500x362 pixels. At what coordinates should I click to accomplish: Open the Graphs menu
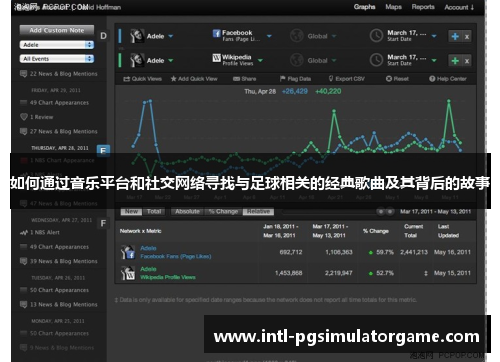tap(364, 7)
